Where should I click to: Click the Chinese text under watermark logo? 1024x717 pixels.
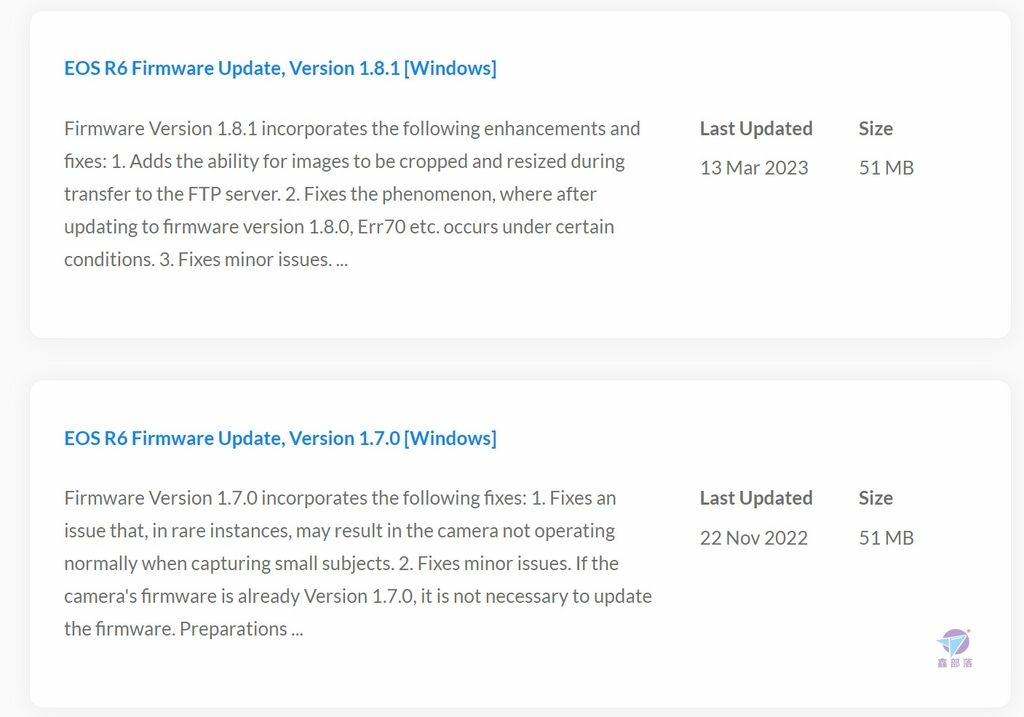(955, 663)
